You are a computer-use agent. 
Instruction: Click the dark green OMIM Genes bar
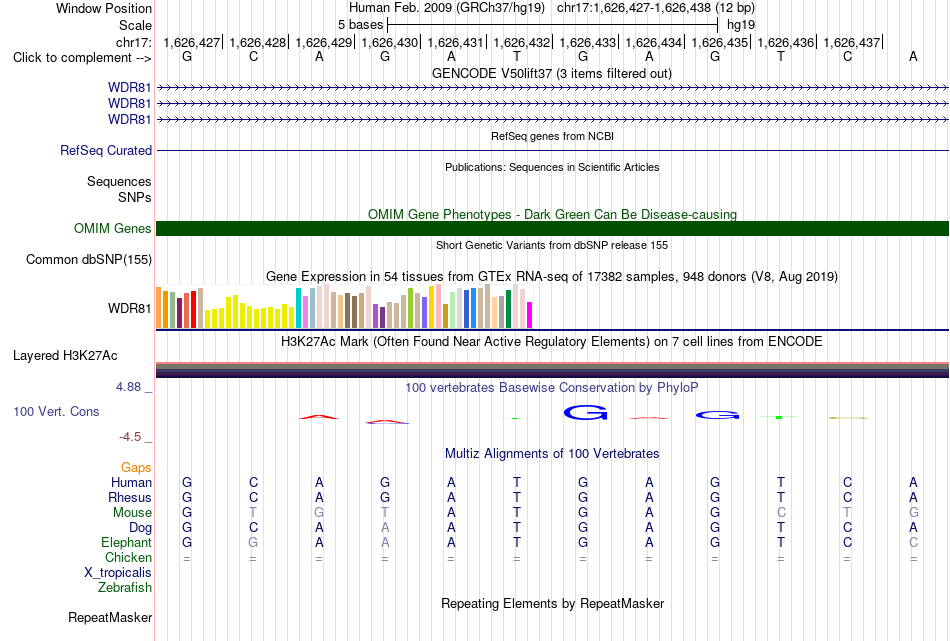(x=552, y=228)
